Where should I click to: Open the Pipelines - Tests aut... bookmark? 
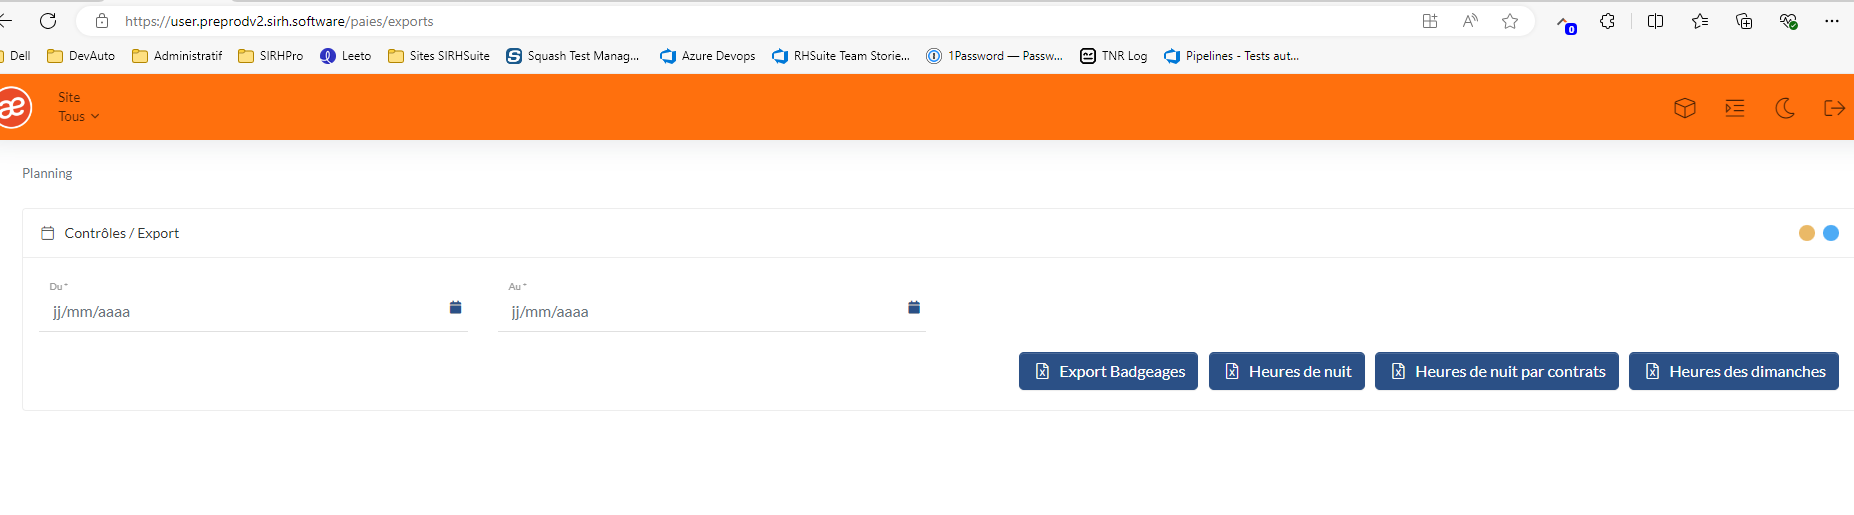click(x=1232, y=56)
